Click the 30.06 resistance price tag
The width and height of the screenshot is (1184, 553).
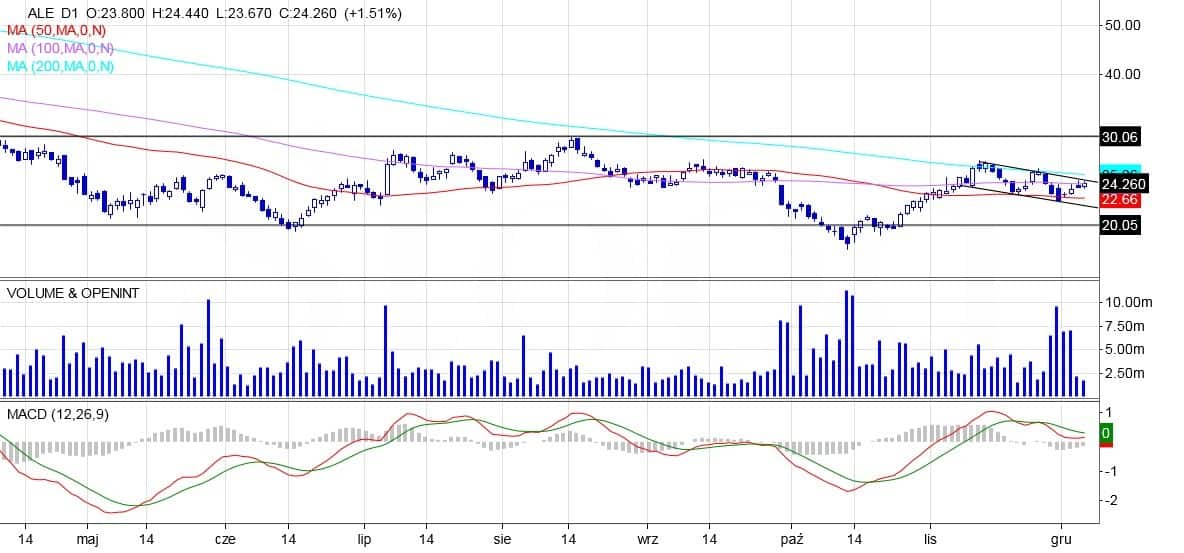point(1120,137)
